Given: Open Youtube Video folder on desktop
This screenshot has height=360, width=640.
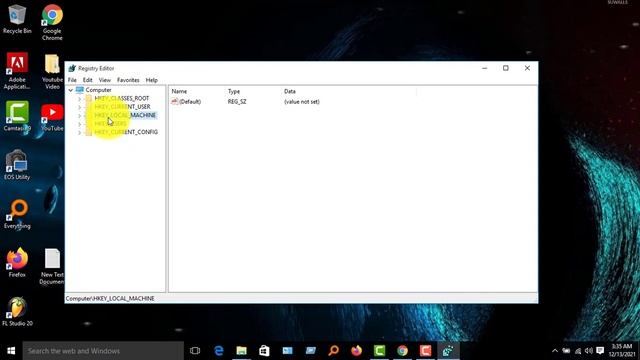Looking at the screenshot, I should pyautogui.click(x=52, y=71).
